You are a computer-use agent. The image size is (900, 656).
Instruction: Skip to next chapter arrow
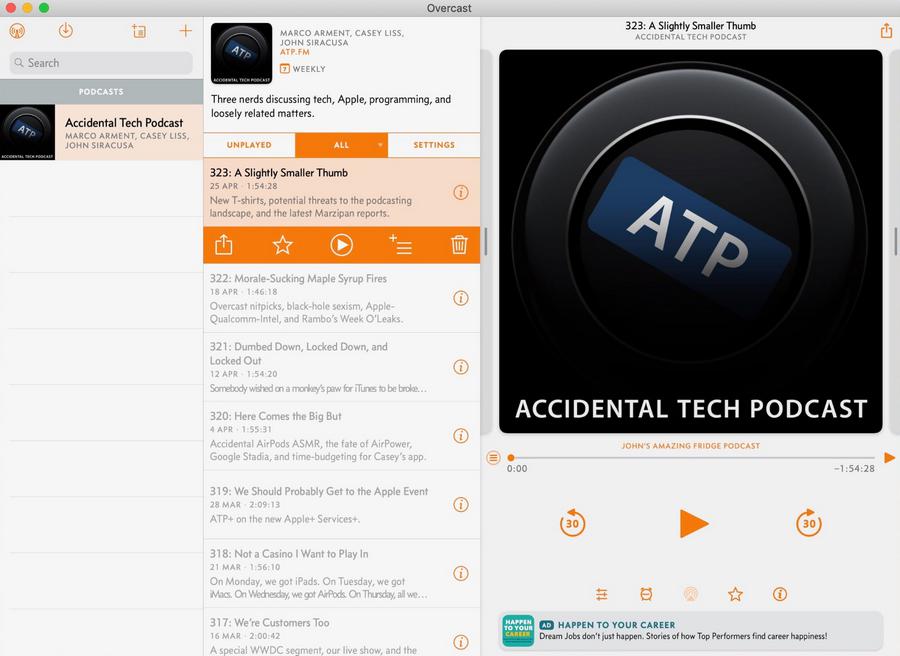click(x=889, y=457)
